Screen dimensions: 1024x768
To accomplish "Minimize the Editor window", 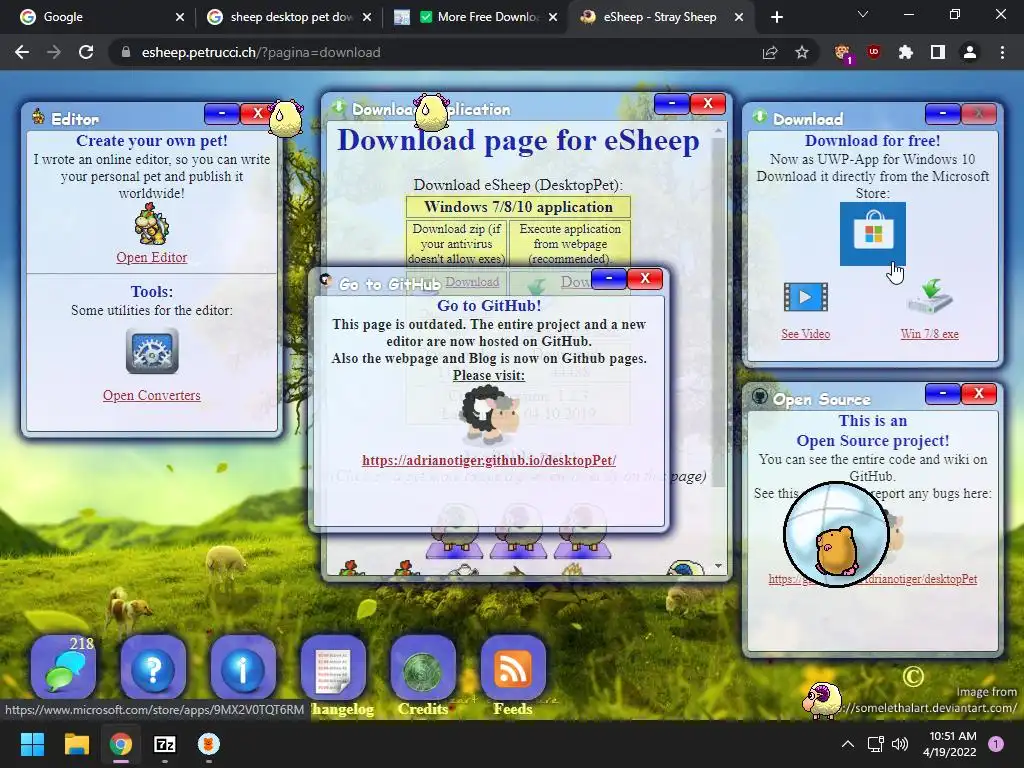I will pos(221,113).
